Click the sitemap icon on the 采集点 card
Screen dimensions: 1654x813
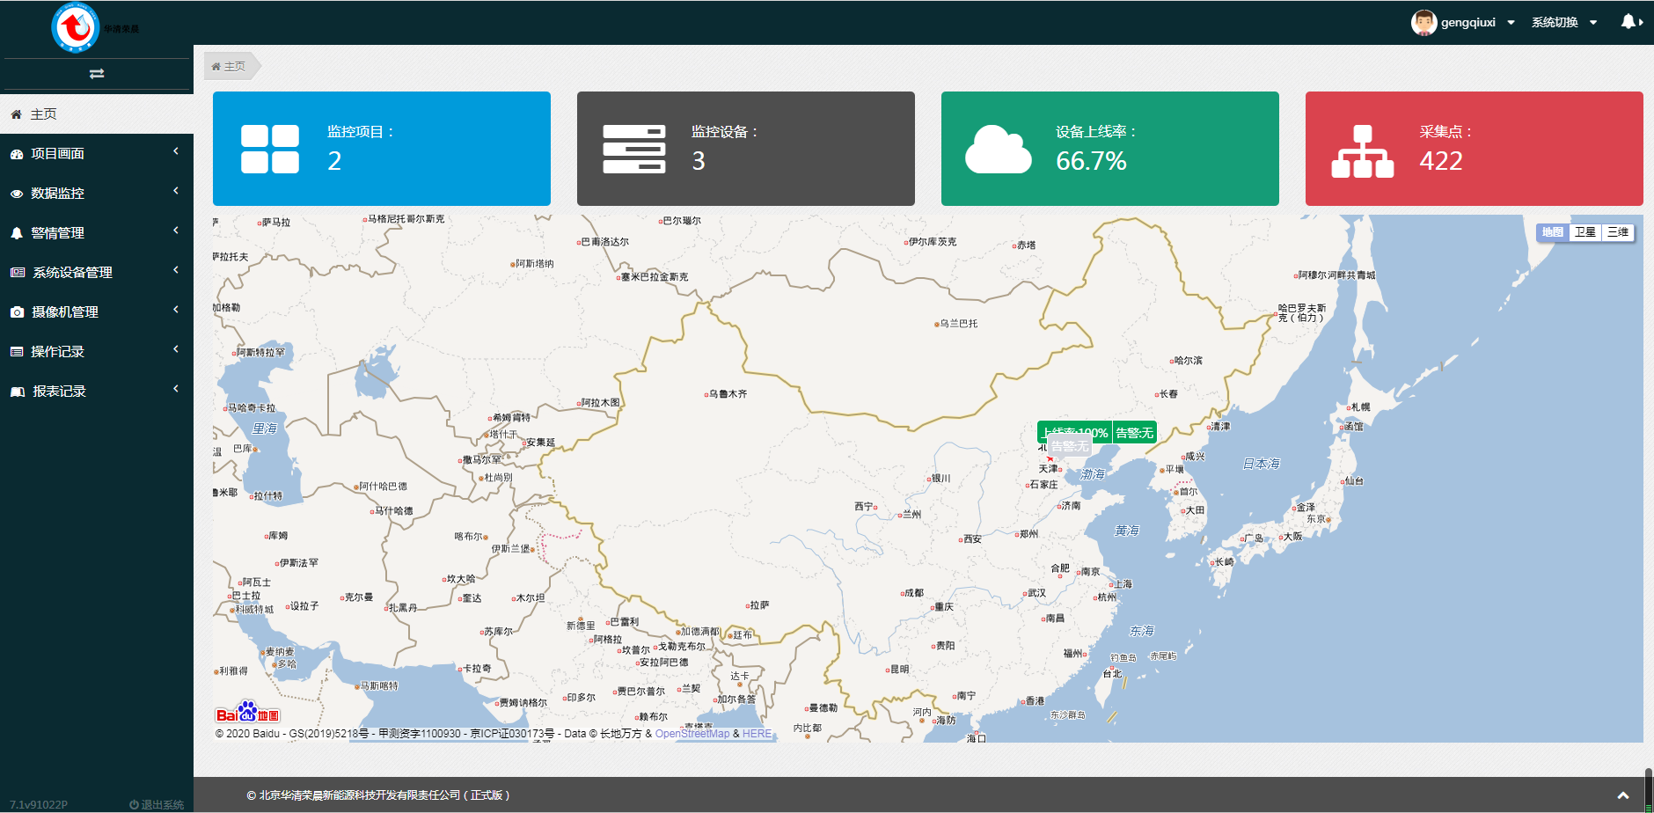1362,151
